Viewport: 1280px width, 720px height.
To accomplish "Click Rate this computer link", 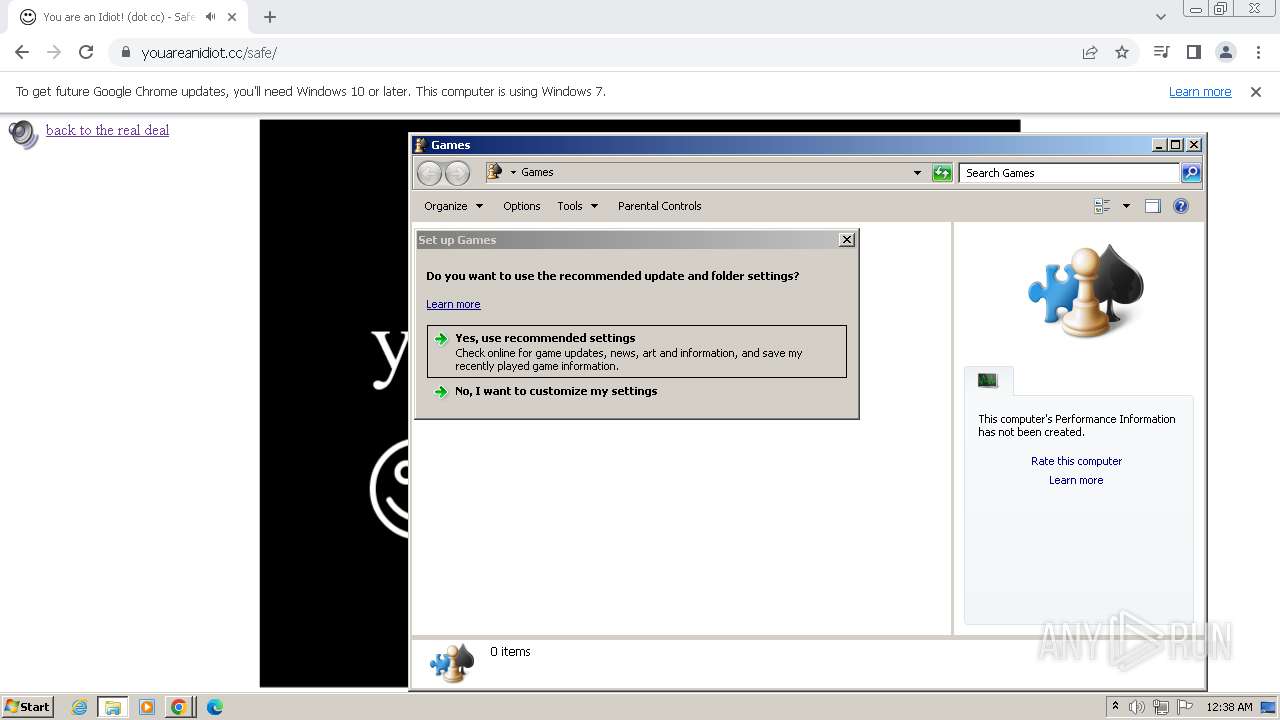I will (1076, 461).
